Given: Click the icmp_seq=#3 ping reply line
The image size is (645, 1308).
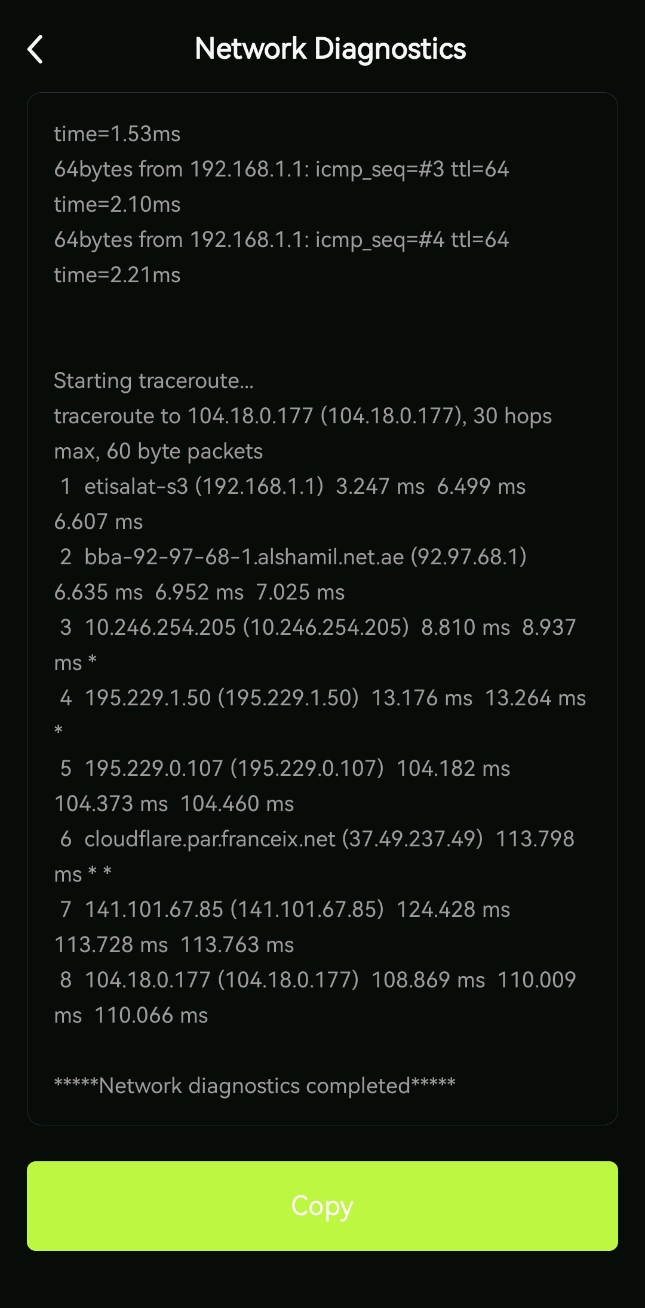Looking at the screenshot, I should 282,170.
